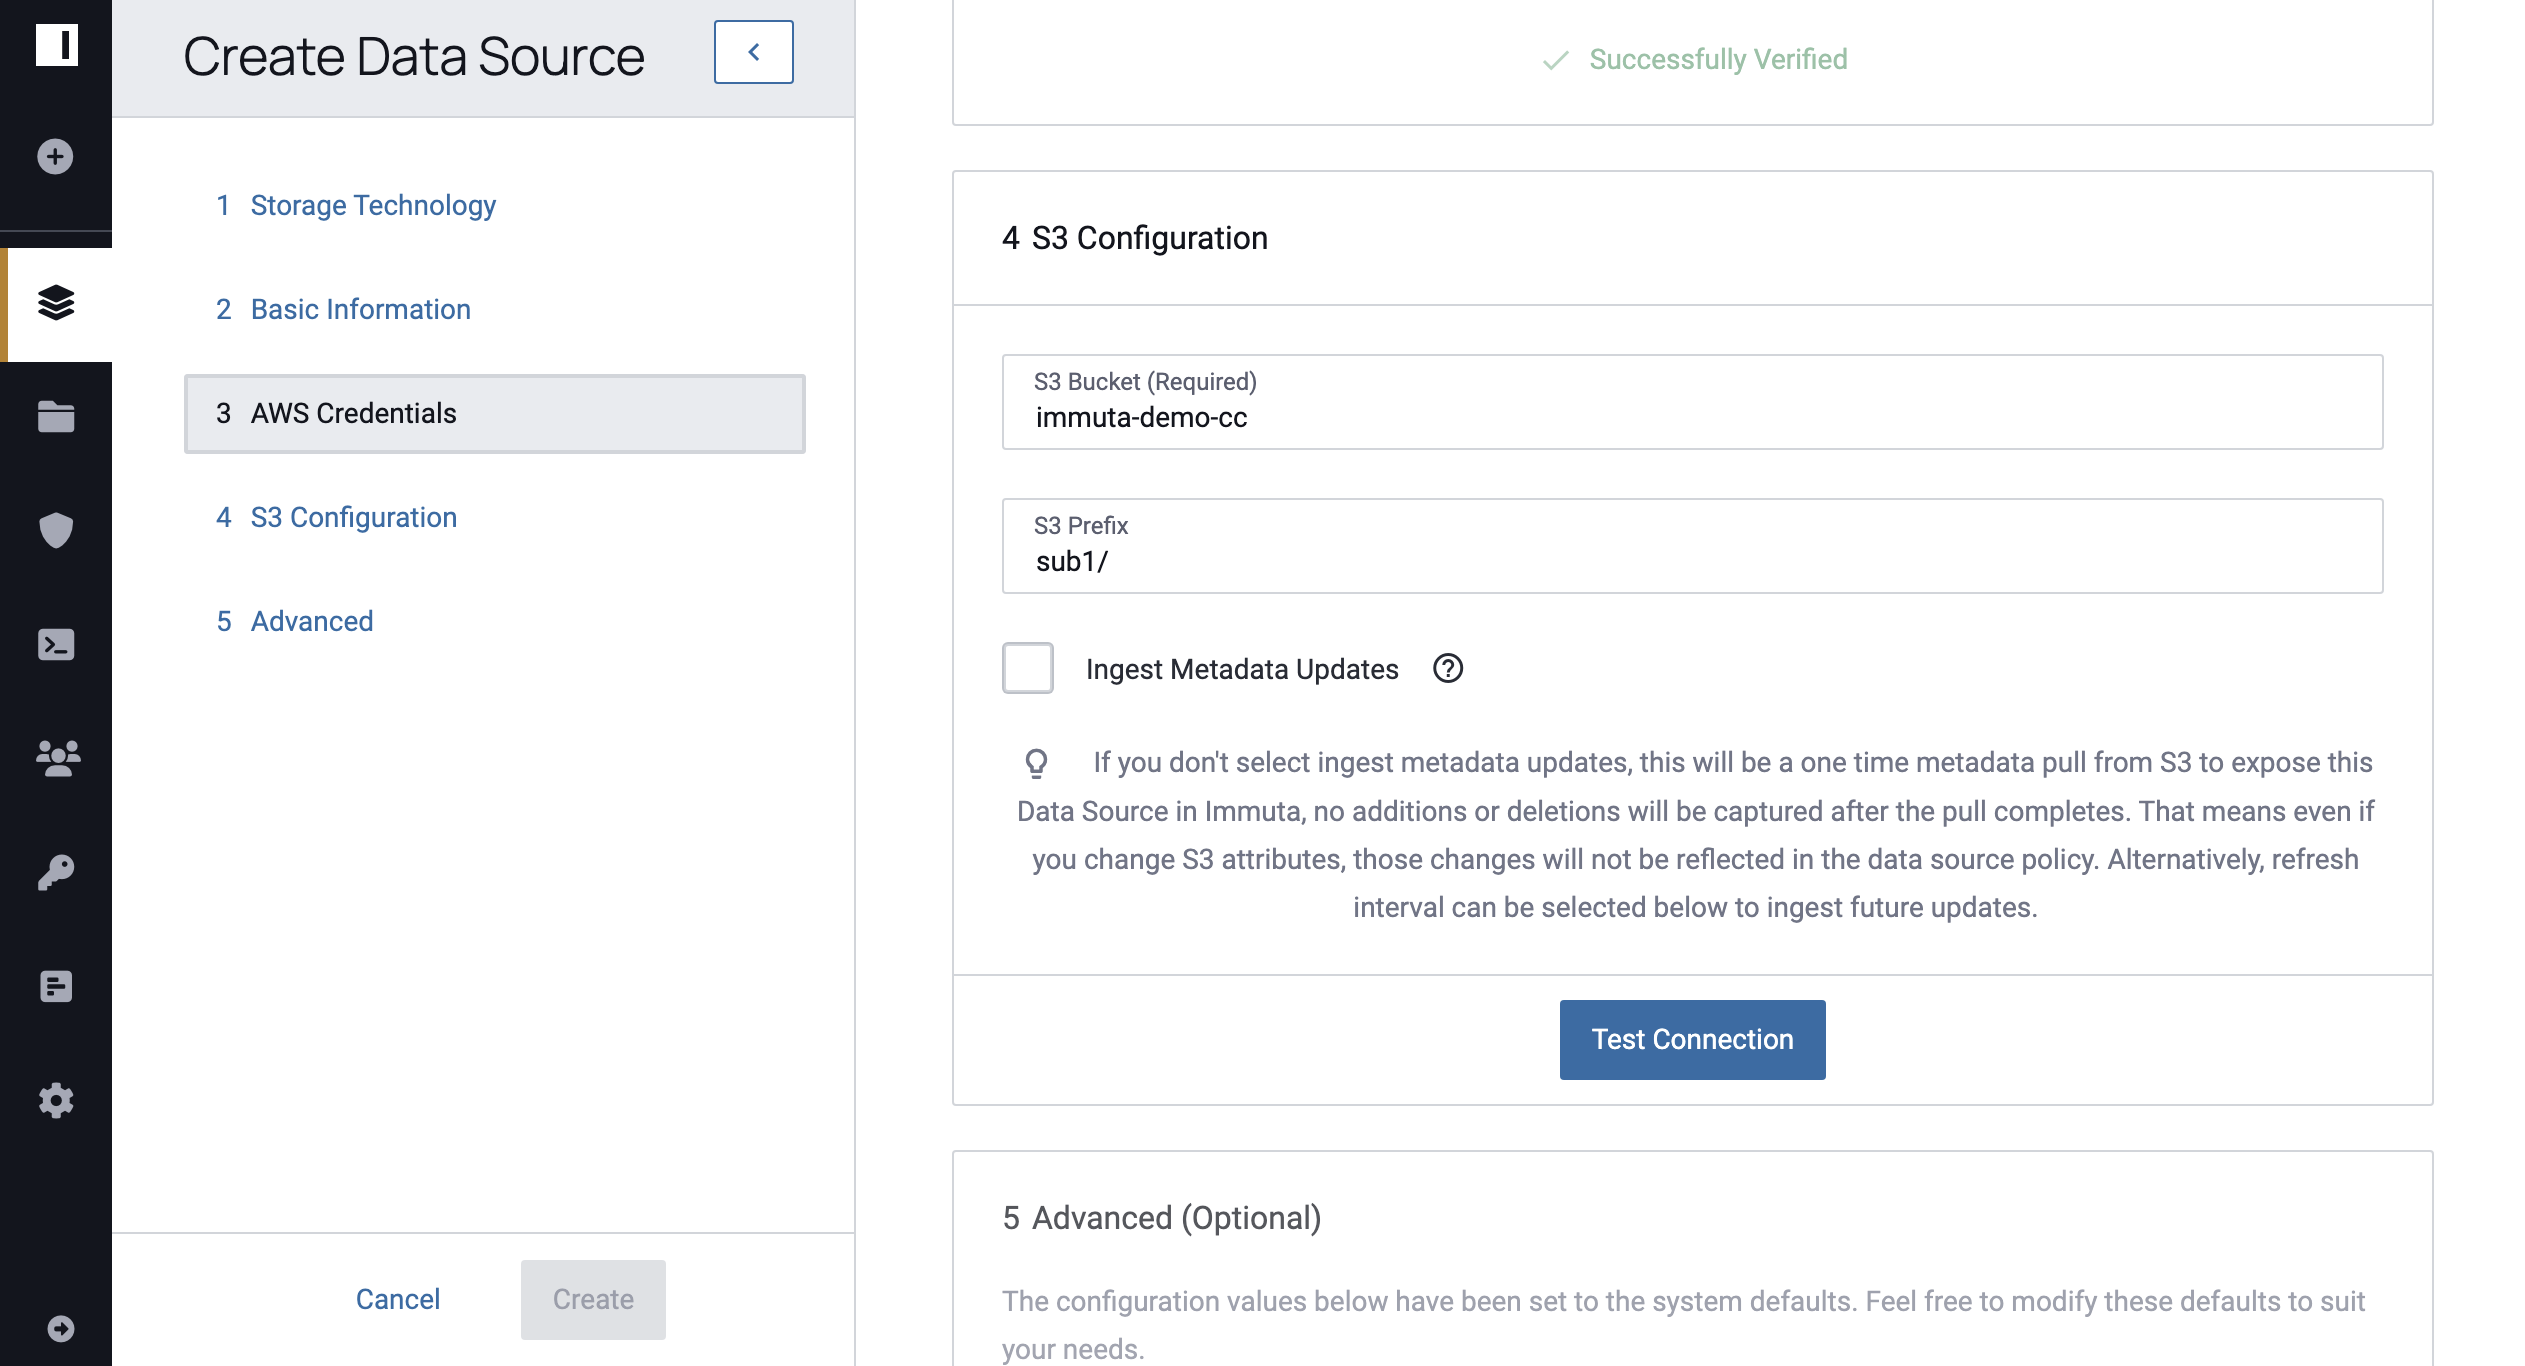Viewport: 2525px width, 1366px height.
Task: Select step 3 AWS Credentials
Action: point(495,413)
